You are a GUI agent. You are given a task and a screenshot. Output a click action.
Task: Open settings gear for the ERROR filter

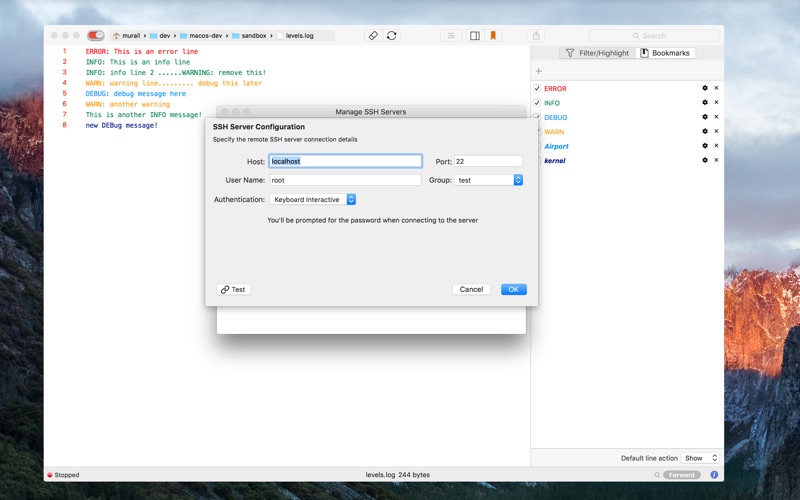click(x=704, y=88)
